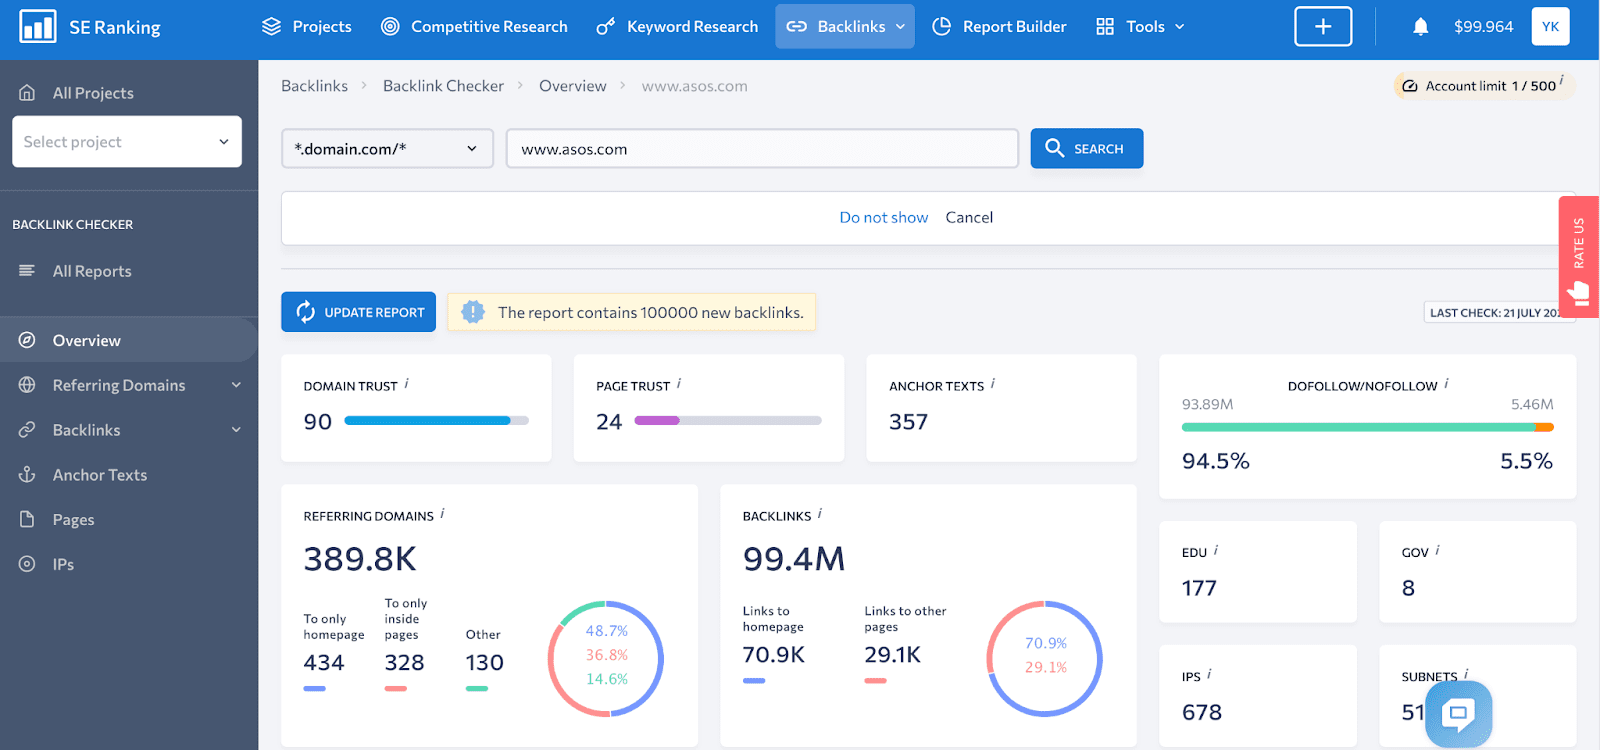
Task: Click the All Projects home icon
Action: pos(27,92)
